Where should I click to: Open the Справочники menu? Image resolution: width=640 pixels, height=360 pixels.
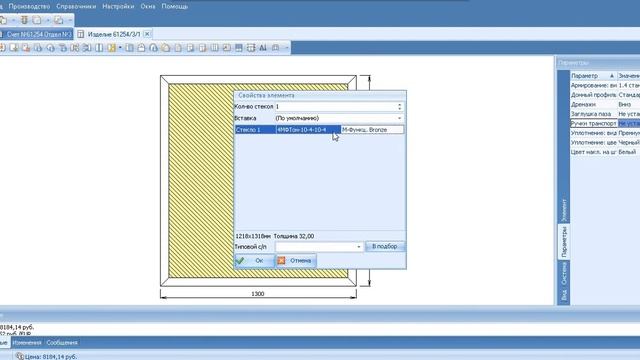coord(76,7)
